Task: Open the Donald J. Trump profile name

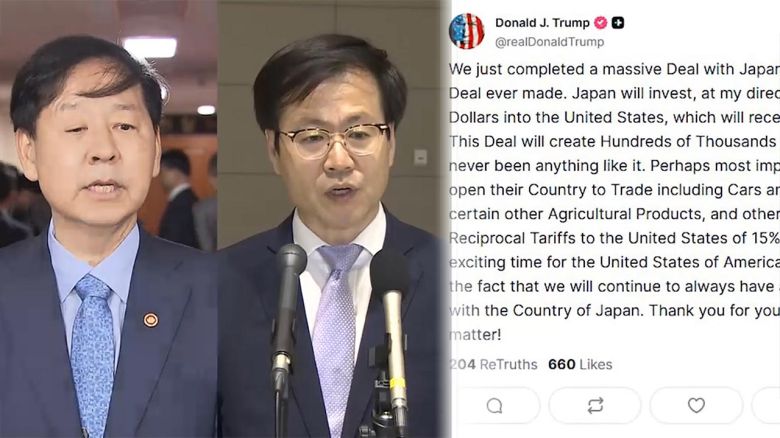Action: click(542, 23)
